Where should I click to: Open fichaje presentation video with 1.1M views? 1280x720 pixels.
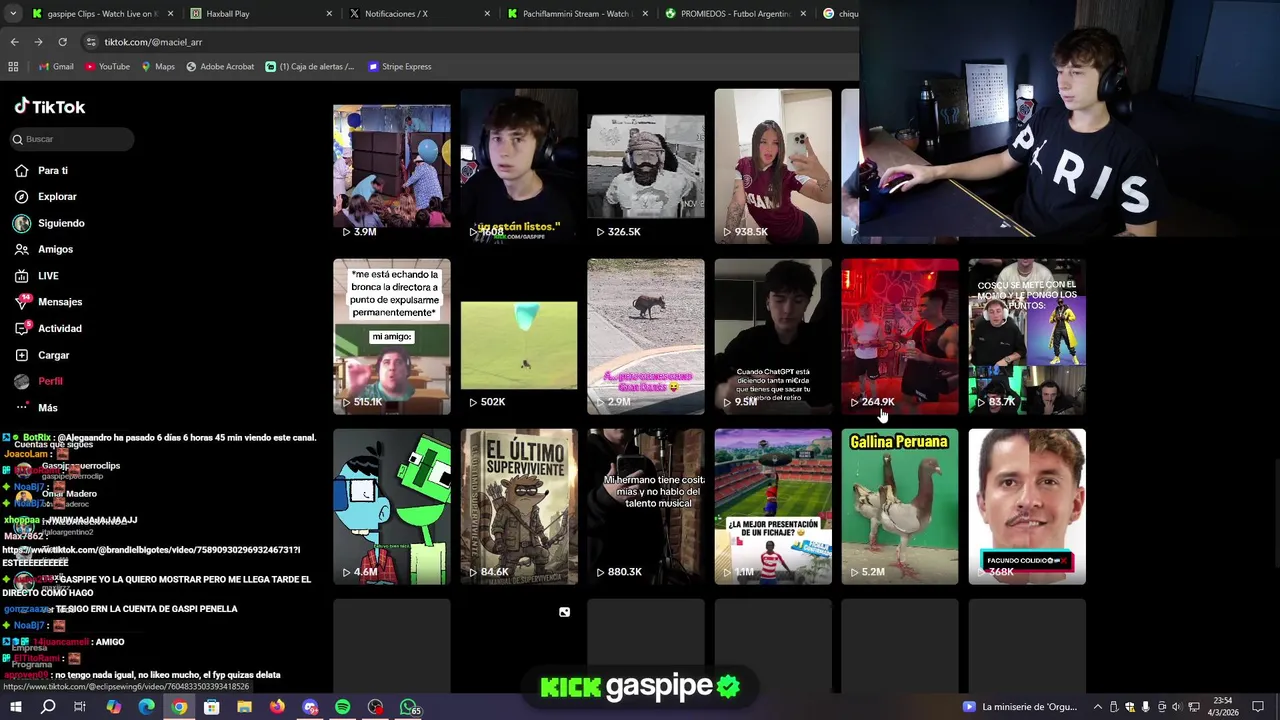coord(773,506)
